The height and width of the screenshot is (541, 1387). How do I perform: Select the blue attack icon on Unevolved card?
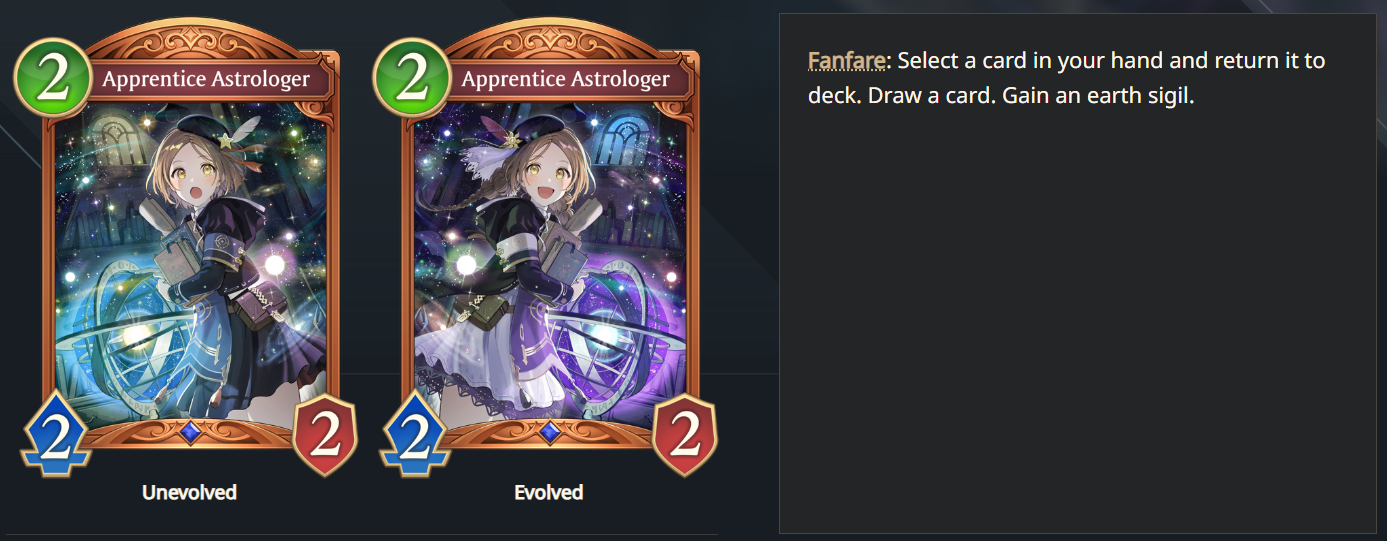click(56, 432)
